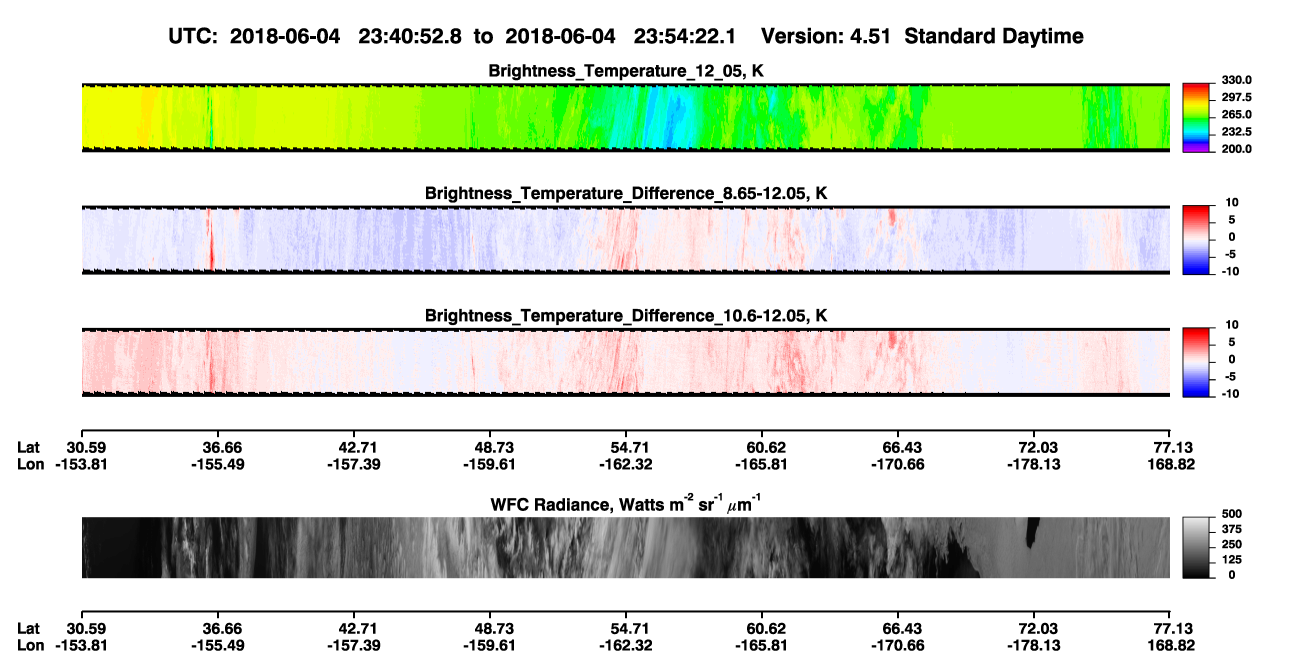Image resolution: width=1300 pixels, height=667 pixels.
Task: Click the 'Brightness_Temperature_12_05, K' panel title
Action: (626, 70)
